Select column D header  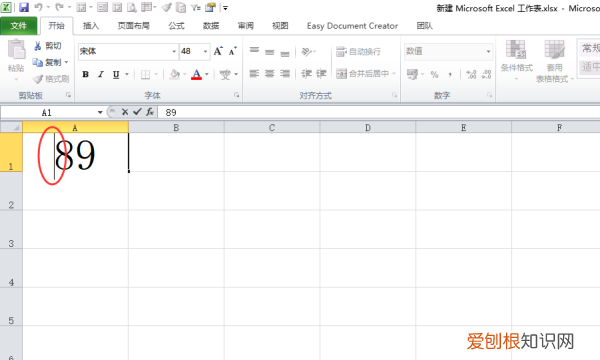tap(368, 127)
